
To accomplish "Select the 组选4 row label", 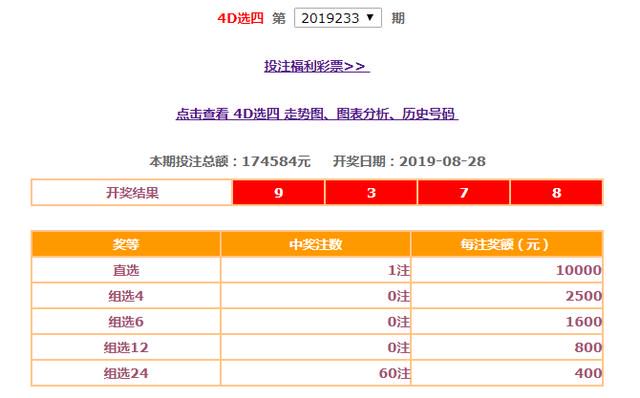I will tap(126, 296).
